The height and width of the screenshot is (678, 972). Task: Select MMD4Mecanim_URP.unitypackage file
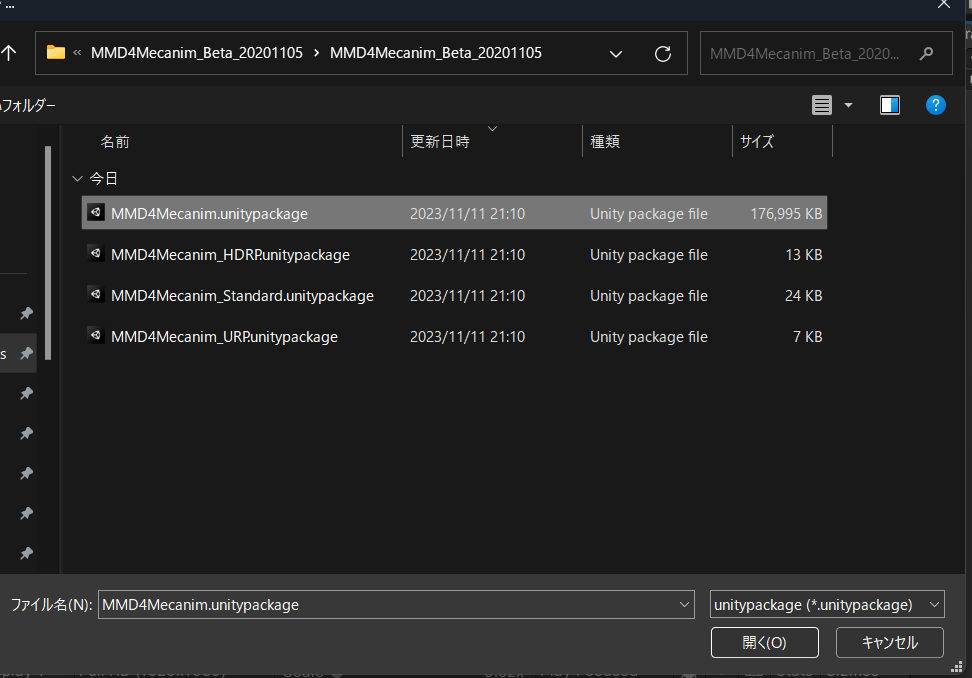click(454, 337)
